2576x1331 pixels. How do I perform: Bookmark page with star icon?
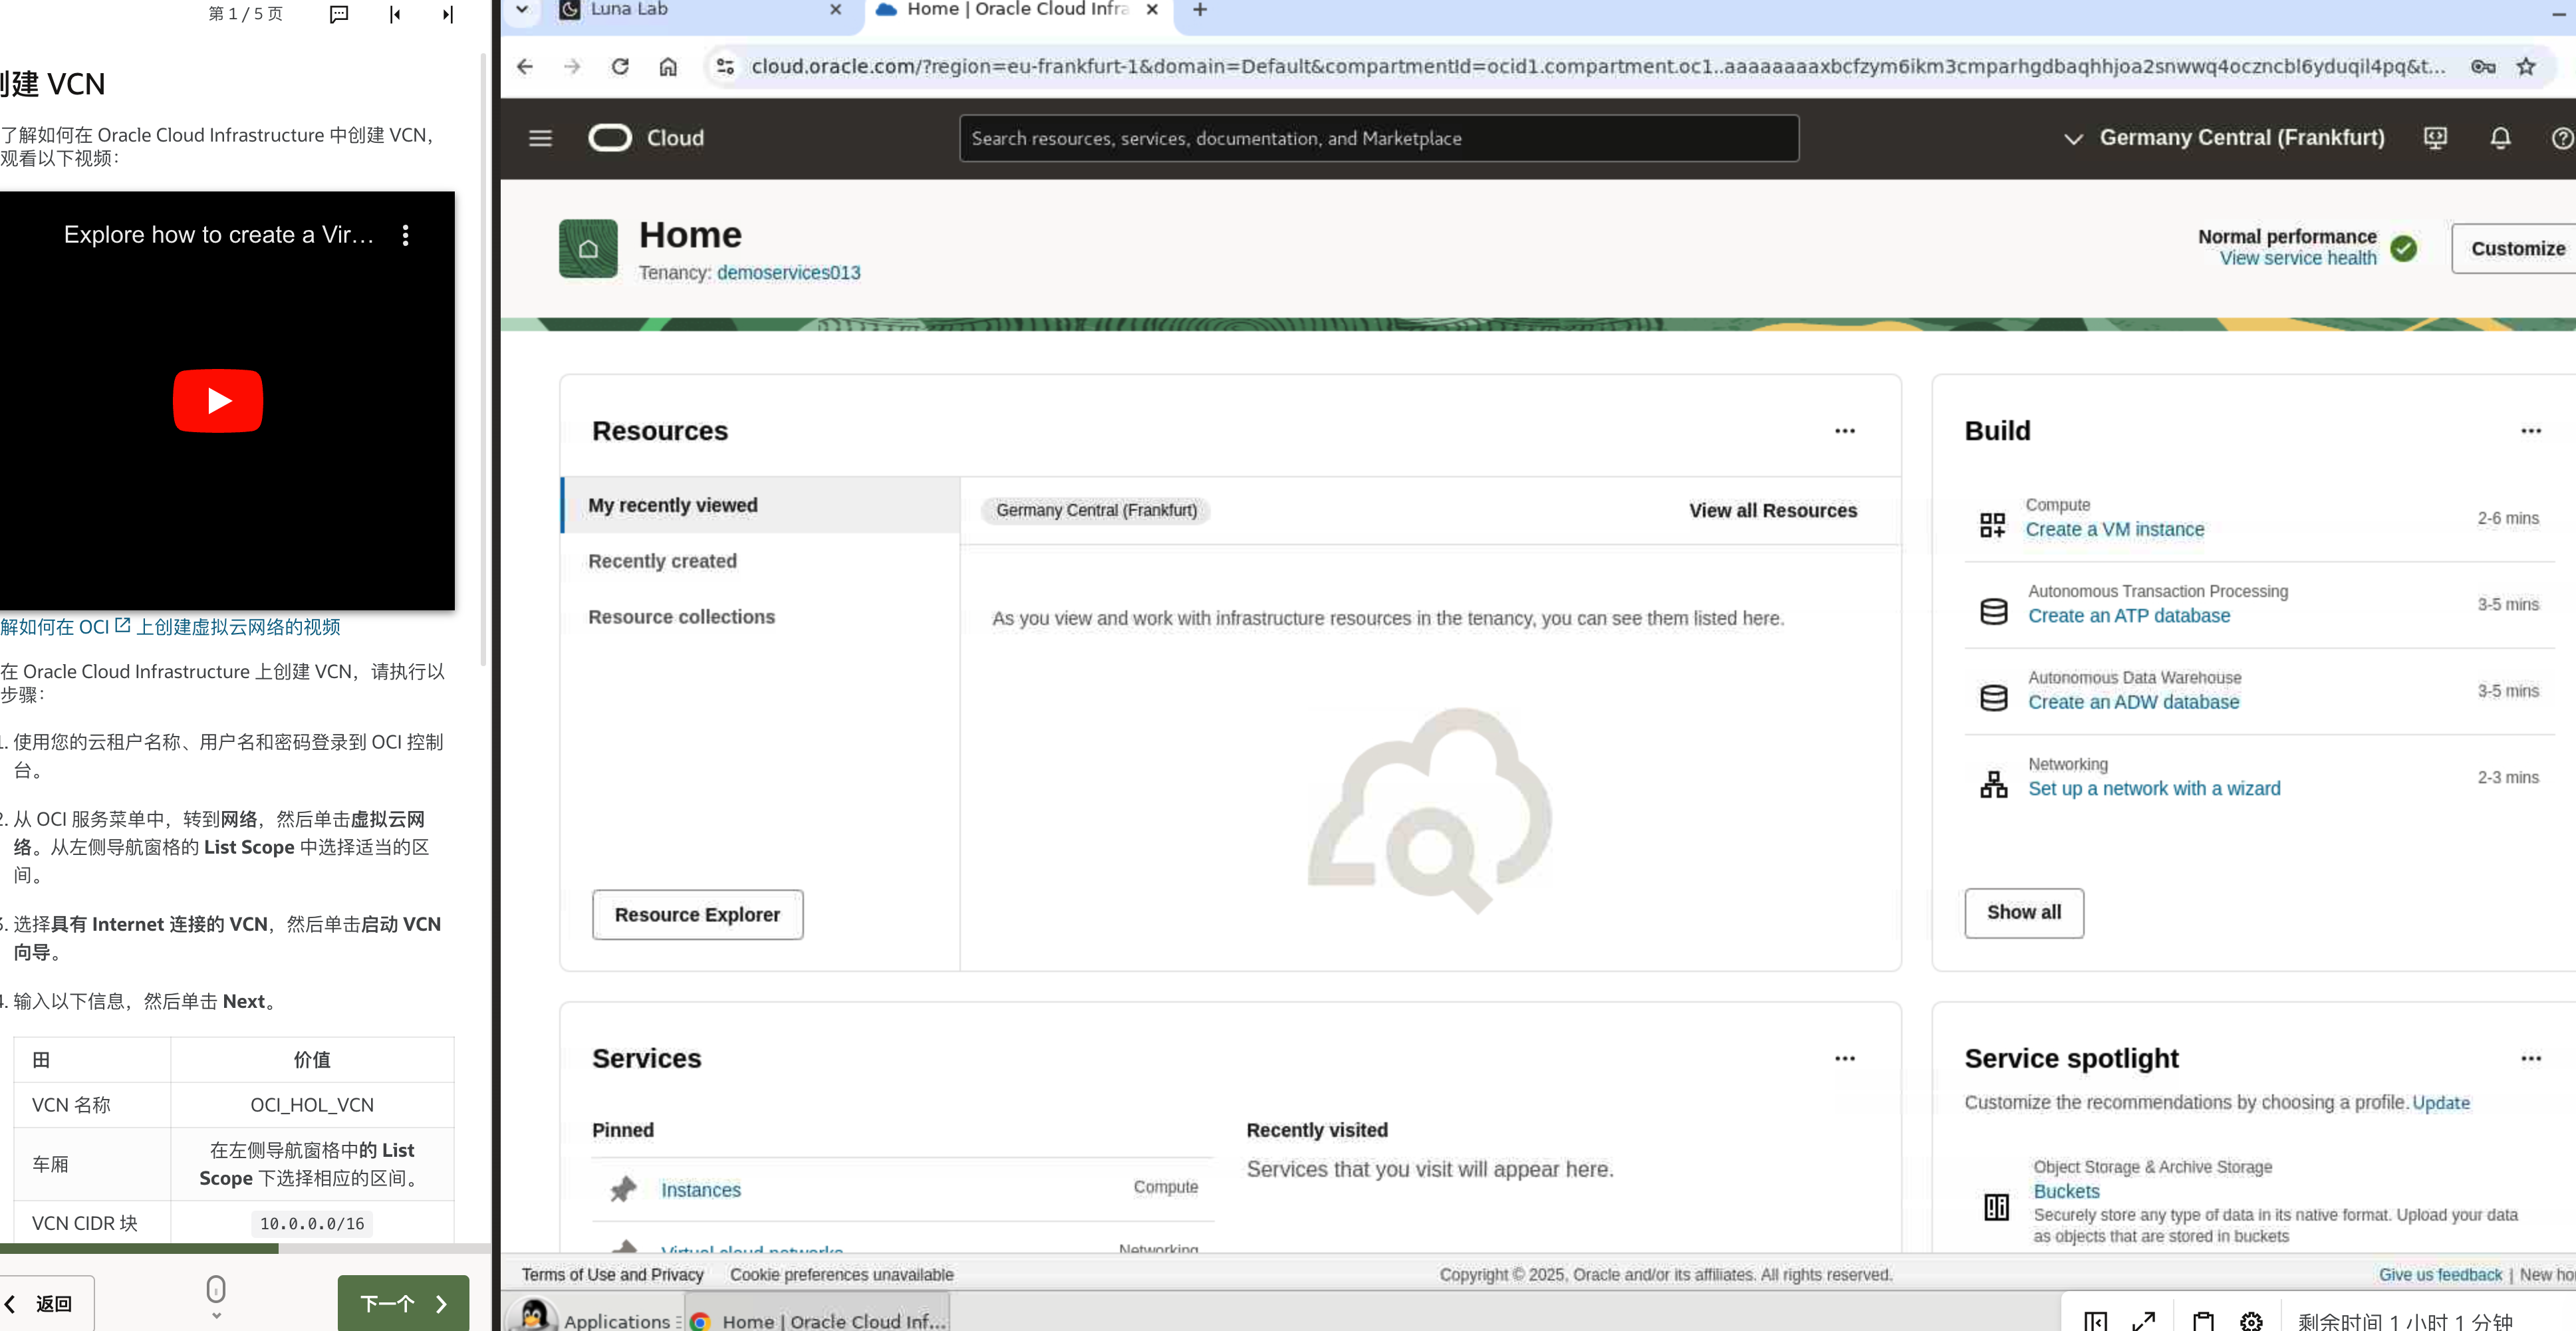pos(2526,67)
